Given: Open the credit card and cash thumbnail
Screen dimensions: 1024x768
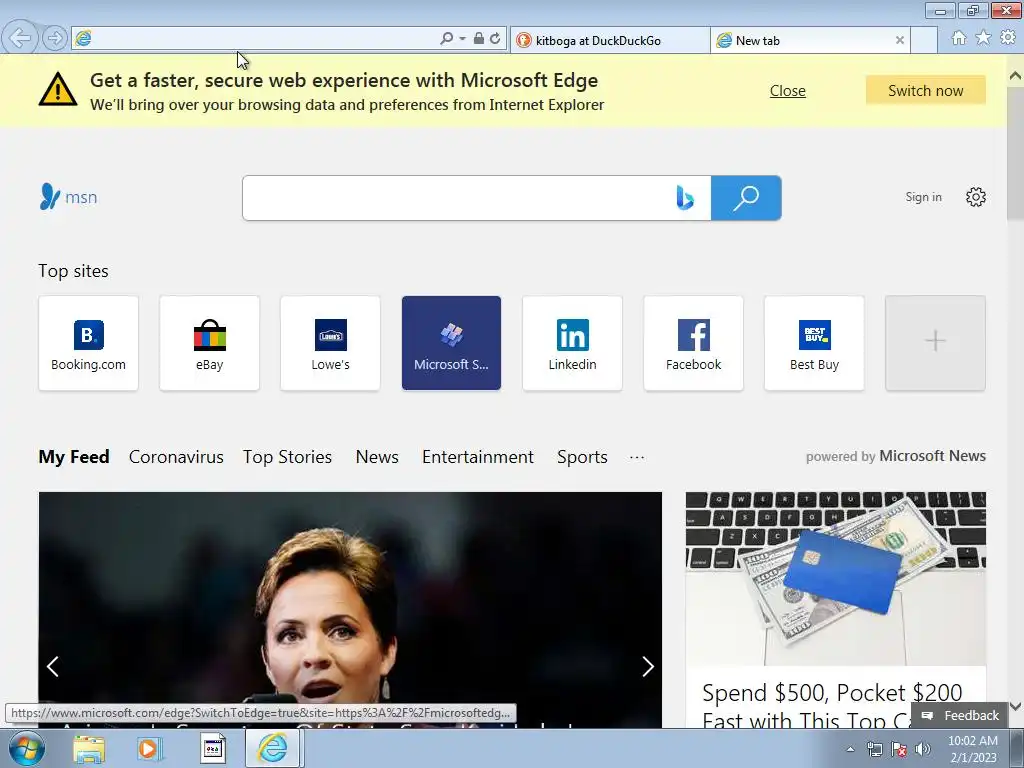Looking at the screenshot, I should pos(835,579).
